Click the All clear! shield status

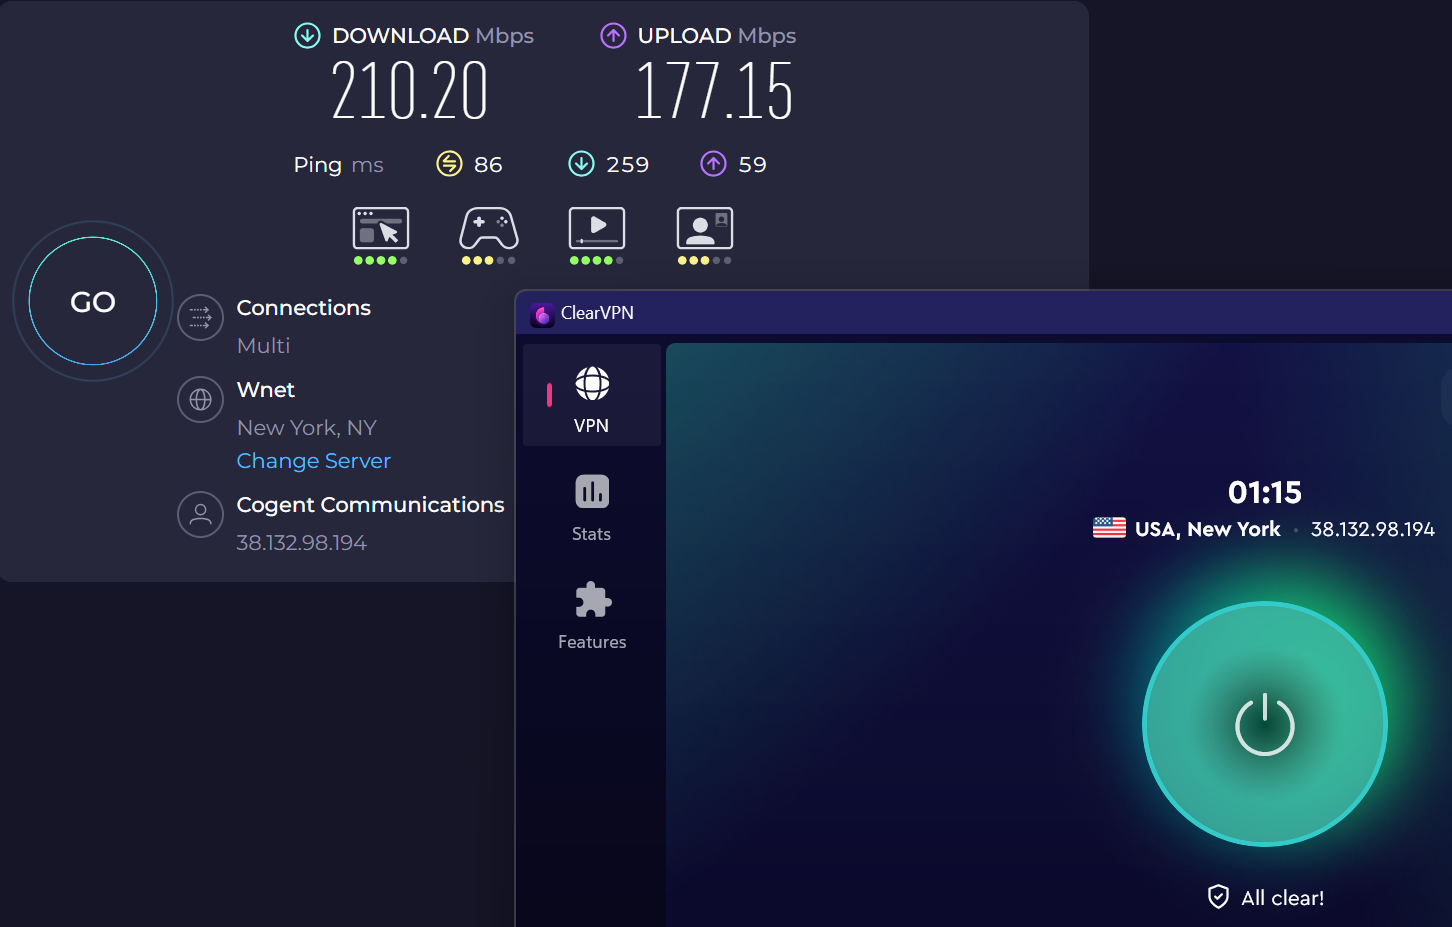(x=1266, y=897)
